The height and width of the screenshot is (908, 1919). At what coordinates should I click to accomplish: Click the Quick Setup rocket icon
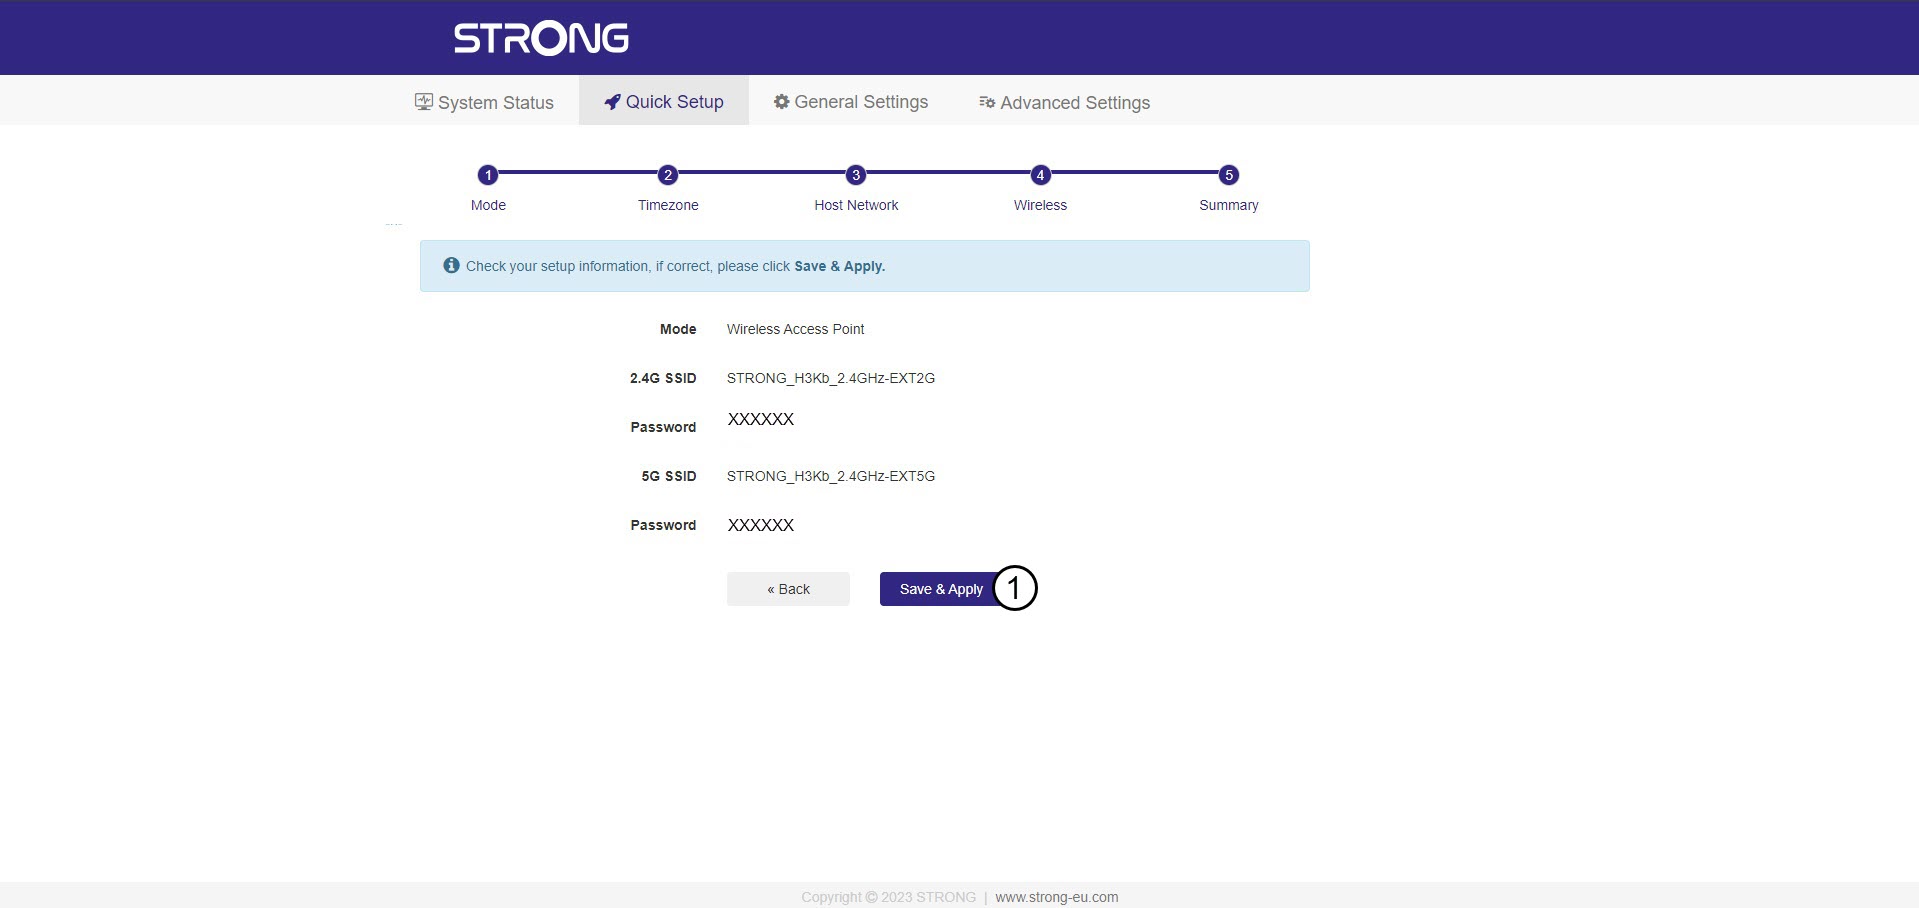point(612,102)
